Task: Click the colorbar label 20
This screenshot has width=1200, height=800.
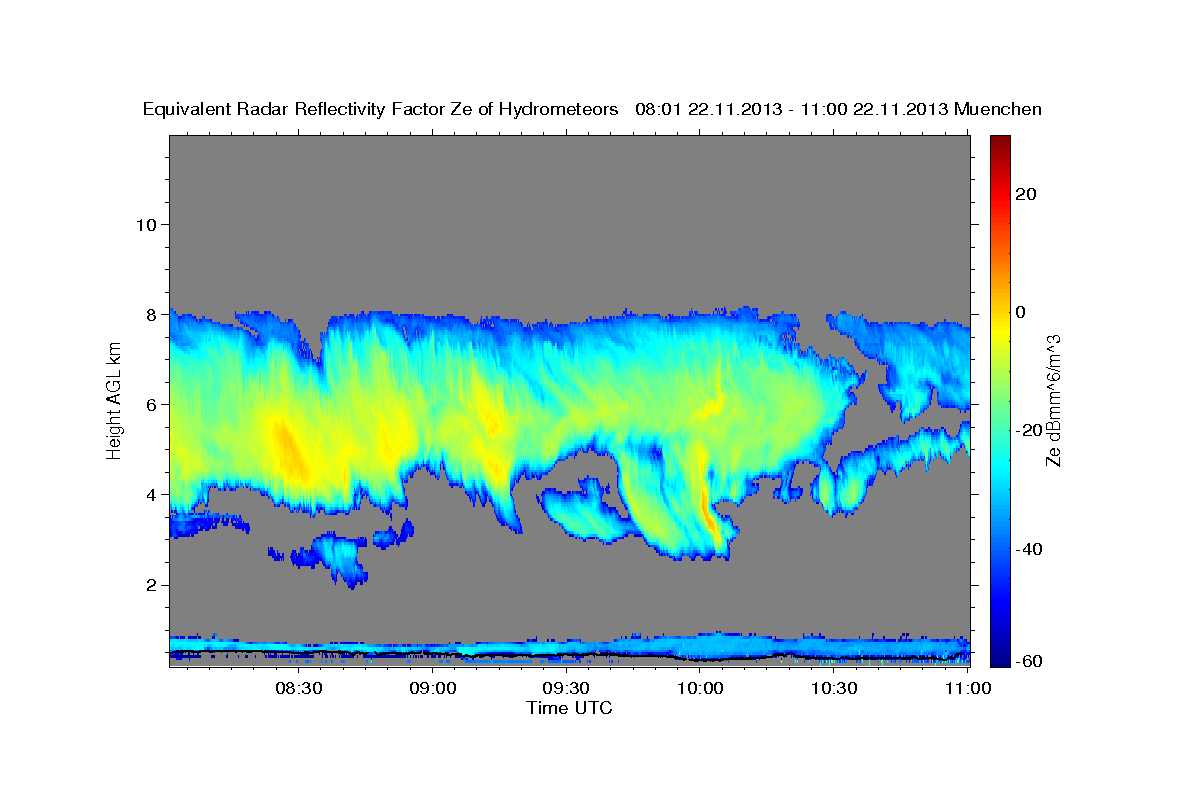Action: tap(1024, 194)
